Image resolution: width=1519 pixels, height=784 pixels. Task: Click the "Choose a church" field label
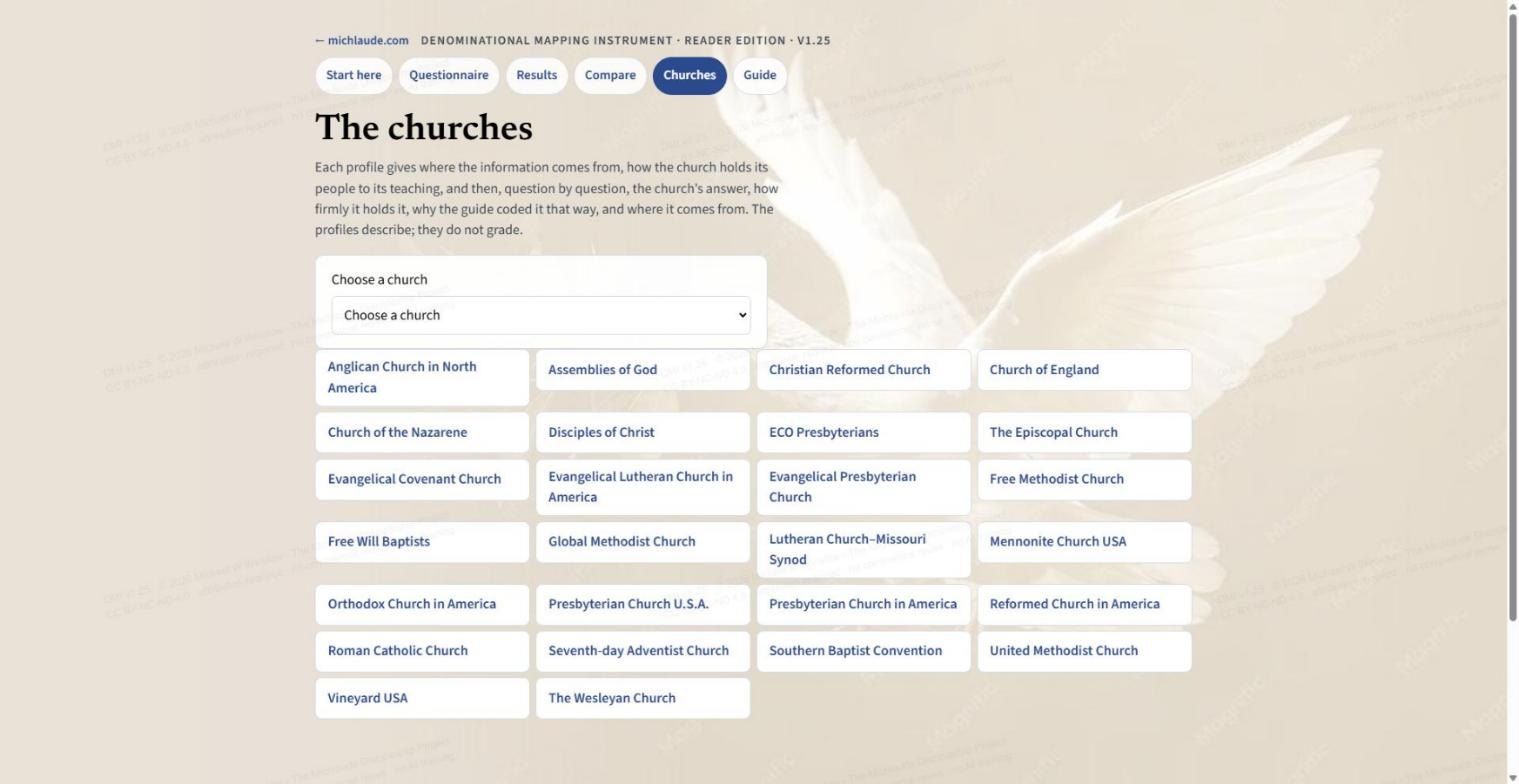[x=379, y=280]
